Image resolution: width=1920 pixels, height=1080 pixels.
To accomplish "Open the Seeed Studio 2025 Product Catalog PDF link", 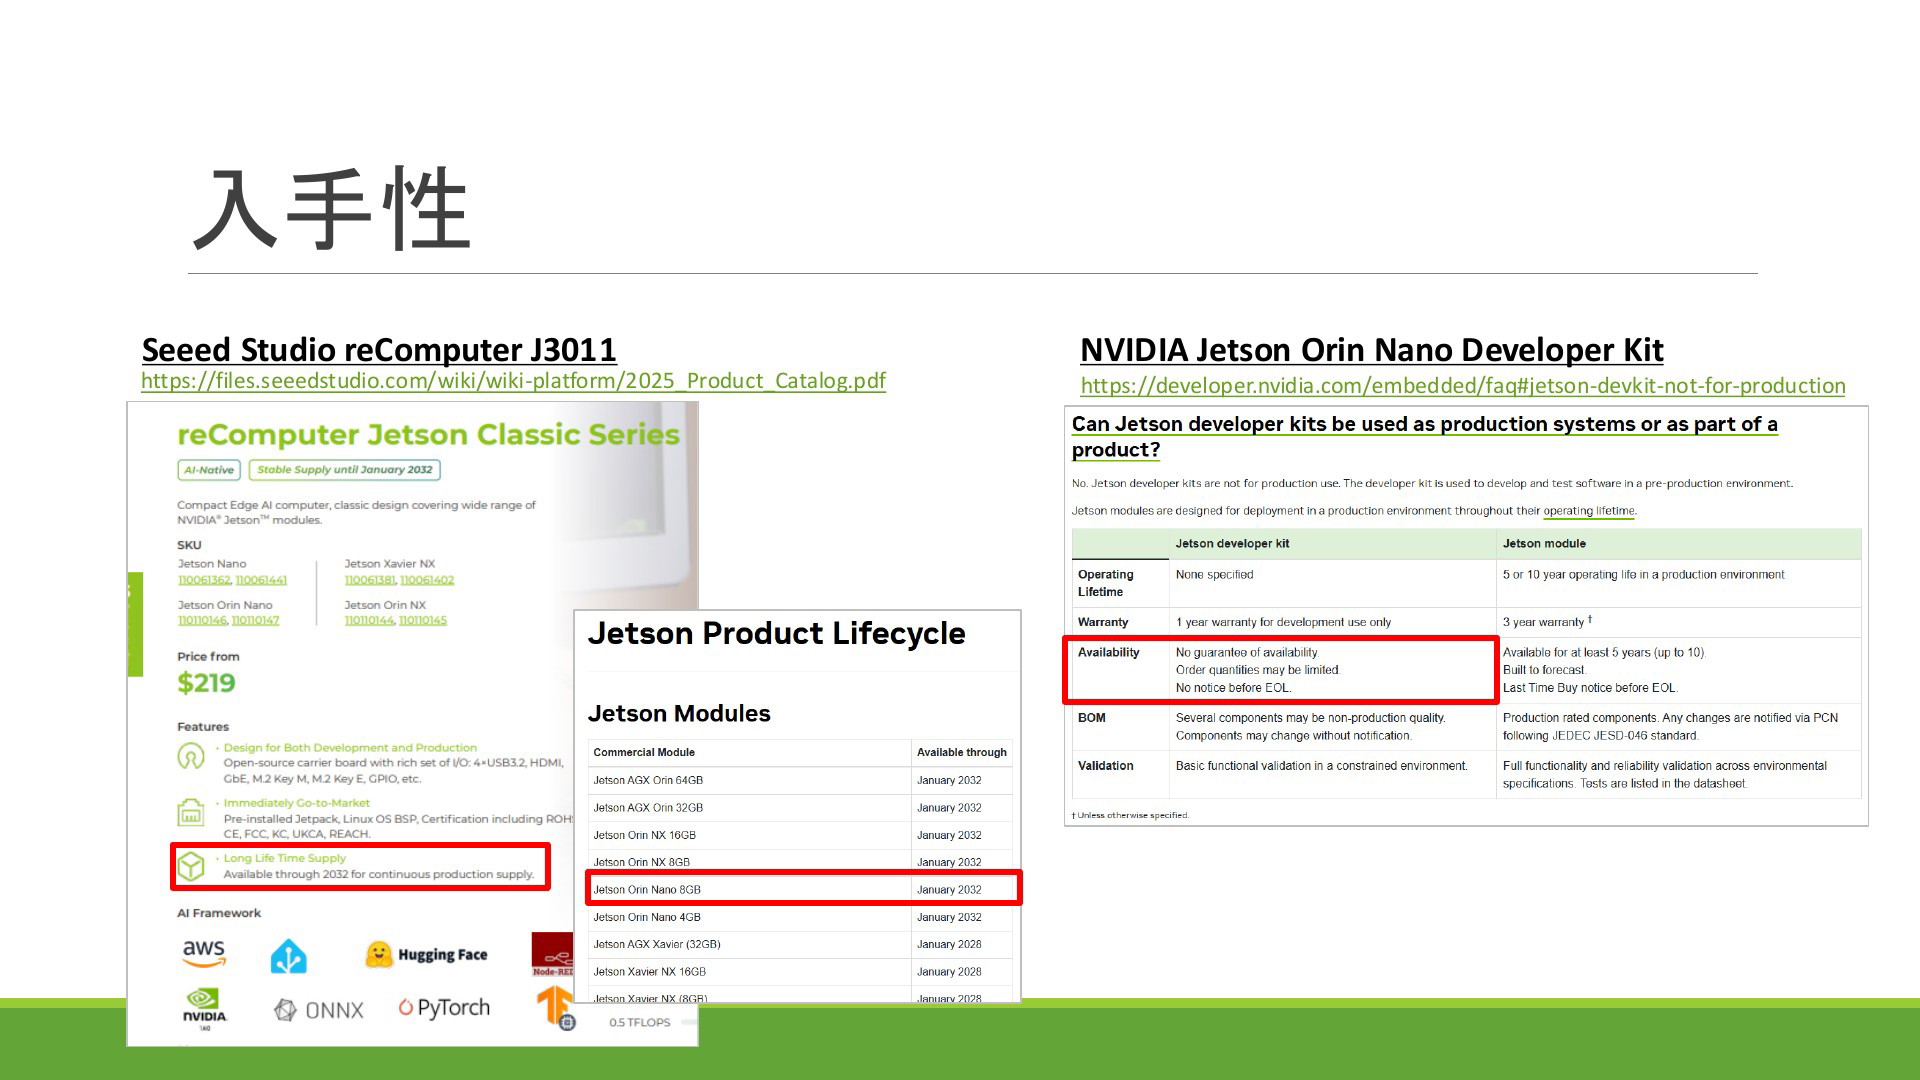I will (513, 381).
